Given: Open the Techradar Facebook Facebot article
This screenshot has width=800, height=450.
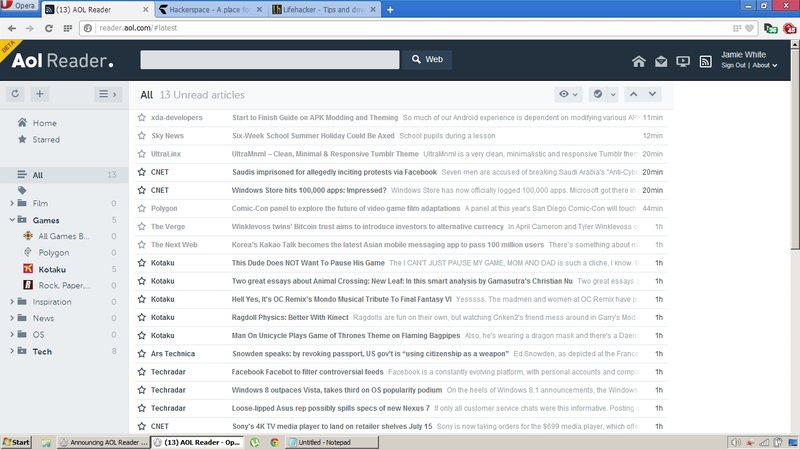Looking at the screenshot, I should [307, 372].
